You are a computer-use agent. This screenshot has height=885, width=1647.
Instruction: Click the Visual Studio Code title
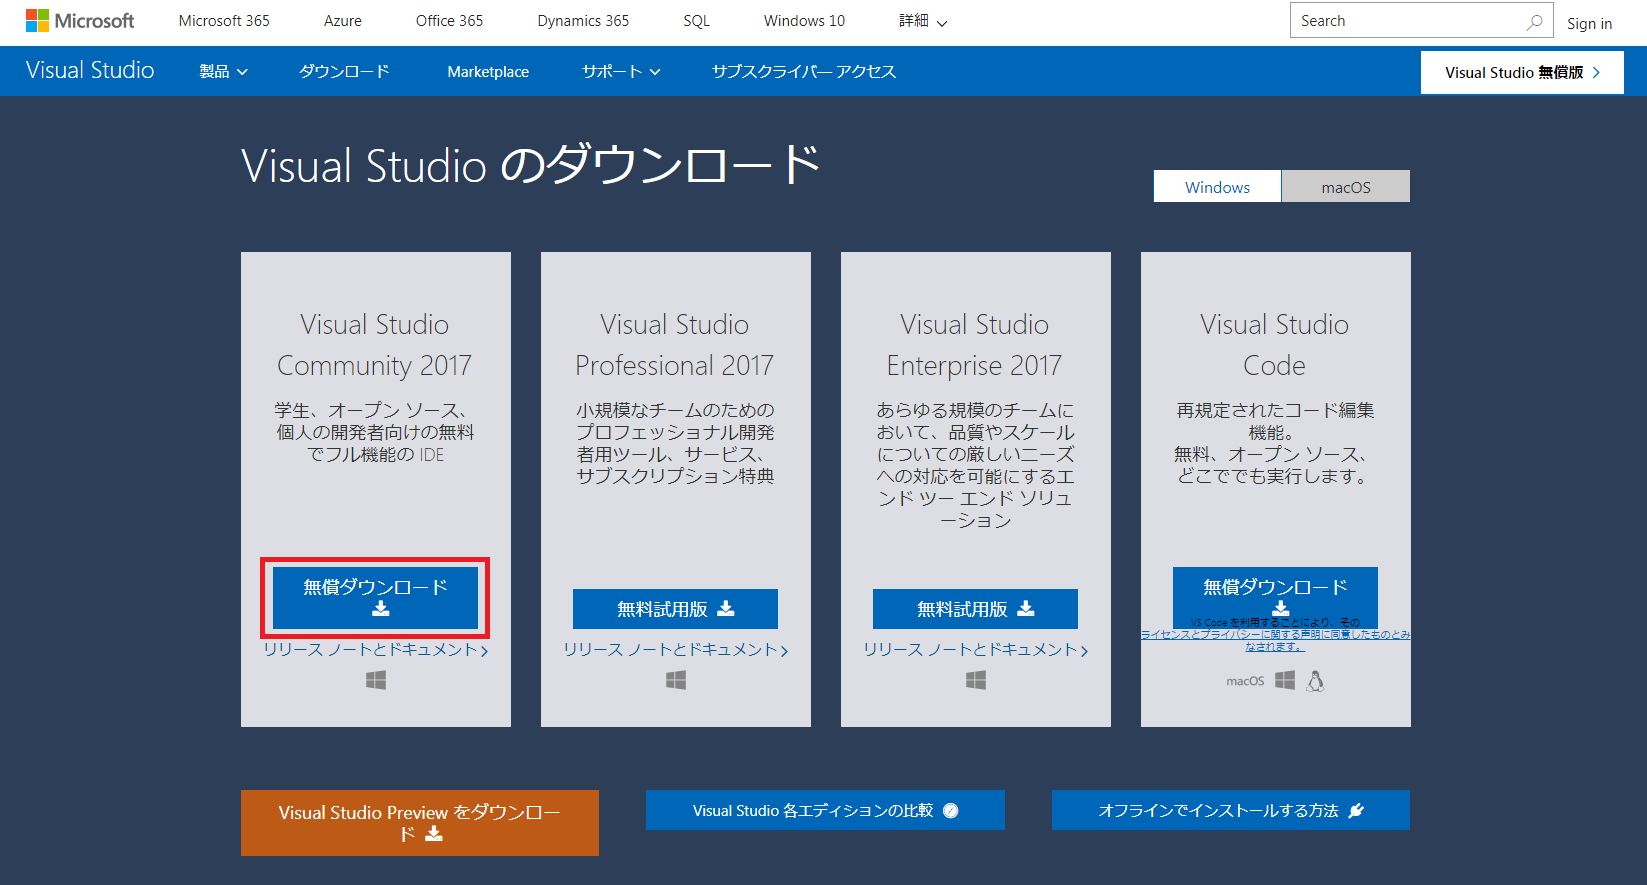[1275, 345]
